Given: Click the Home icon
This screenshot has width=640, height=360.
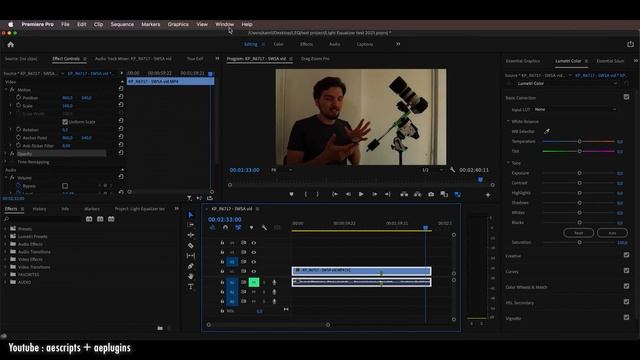Looking at the screenshot, I should click(x=11, y=44).
